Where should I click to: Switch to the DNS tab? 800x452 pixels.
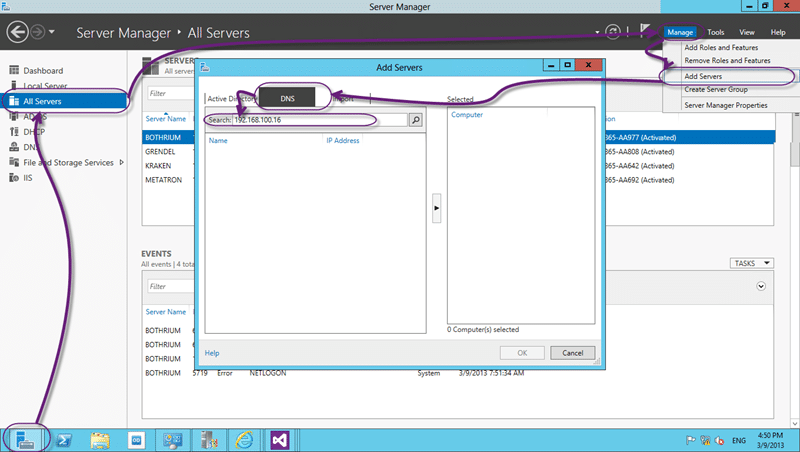pos(287,98)
